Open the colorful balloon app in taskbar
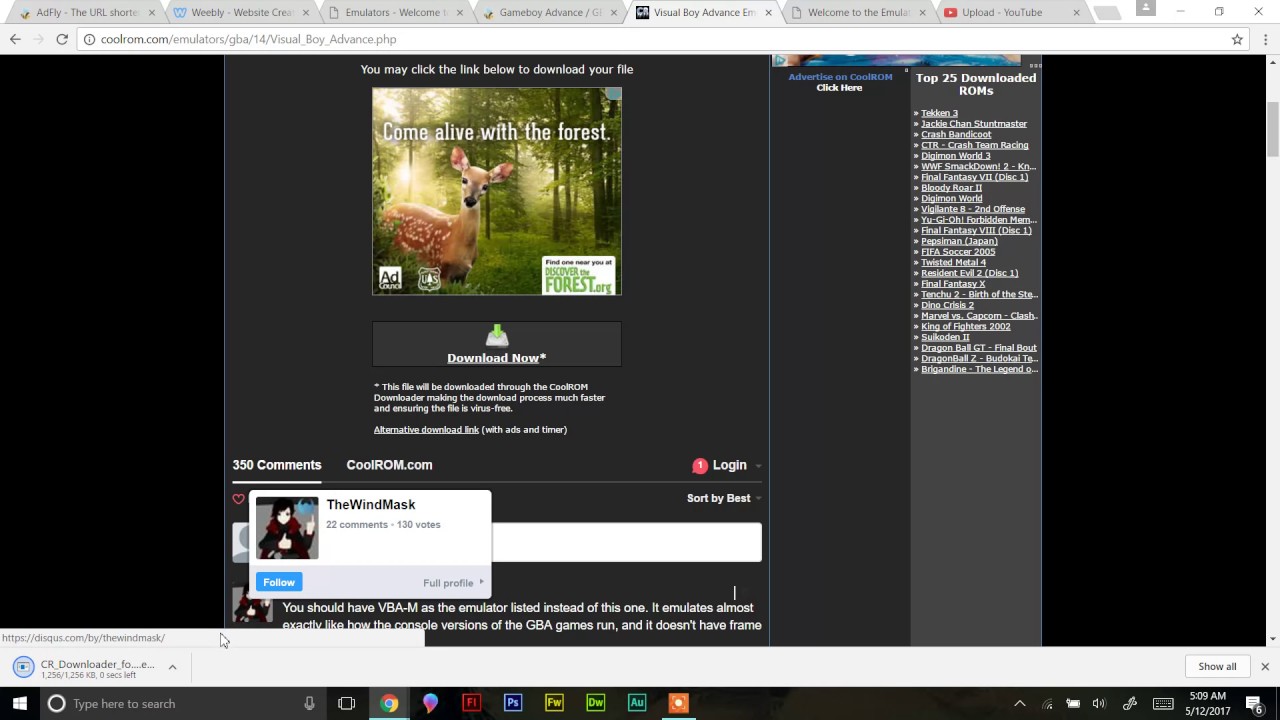 (x=430, y=703)
